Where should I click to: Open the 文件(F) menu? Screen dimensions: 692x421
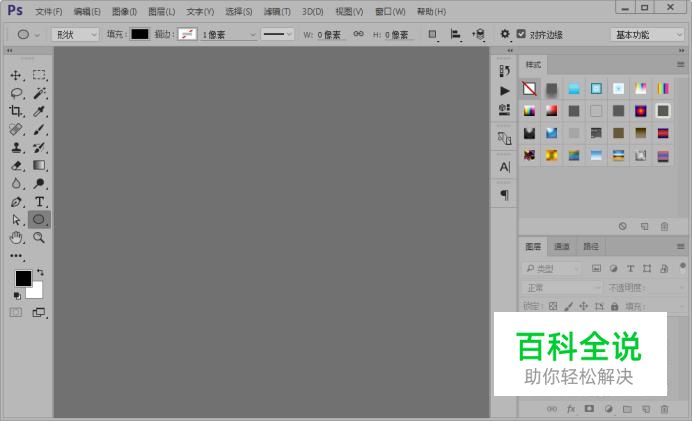click(x=48, y=11)
